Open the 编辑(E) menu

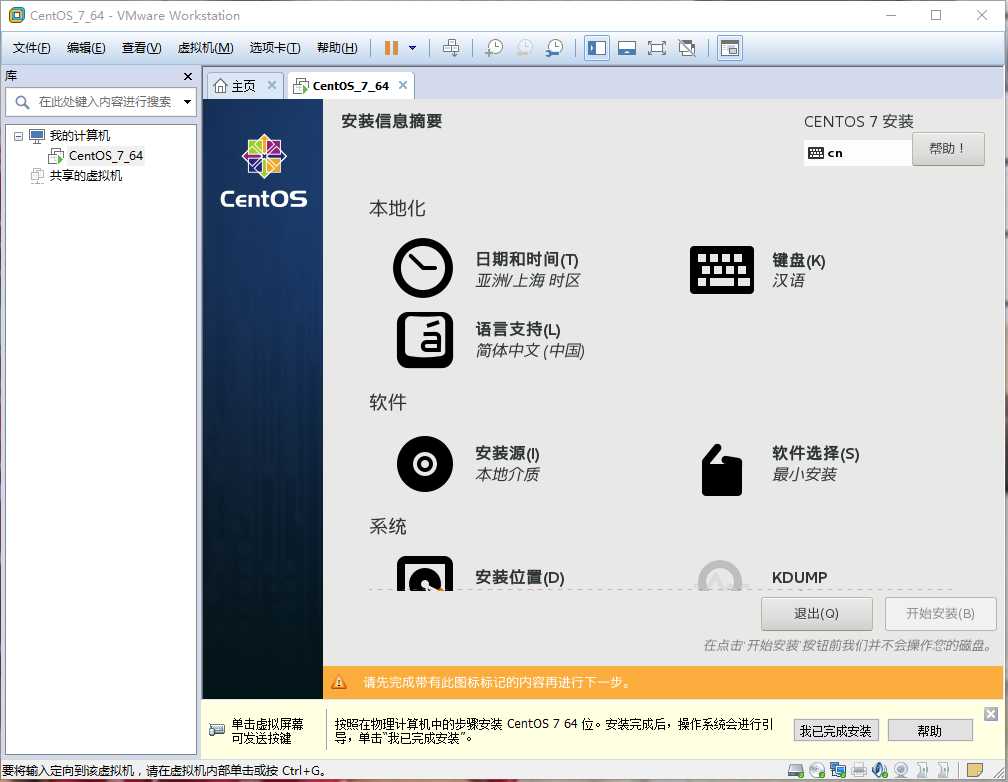click(86, 48)
